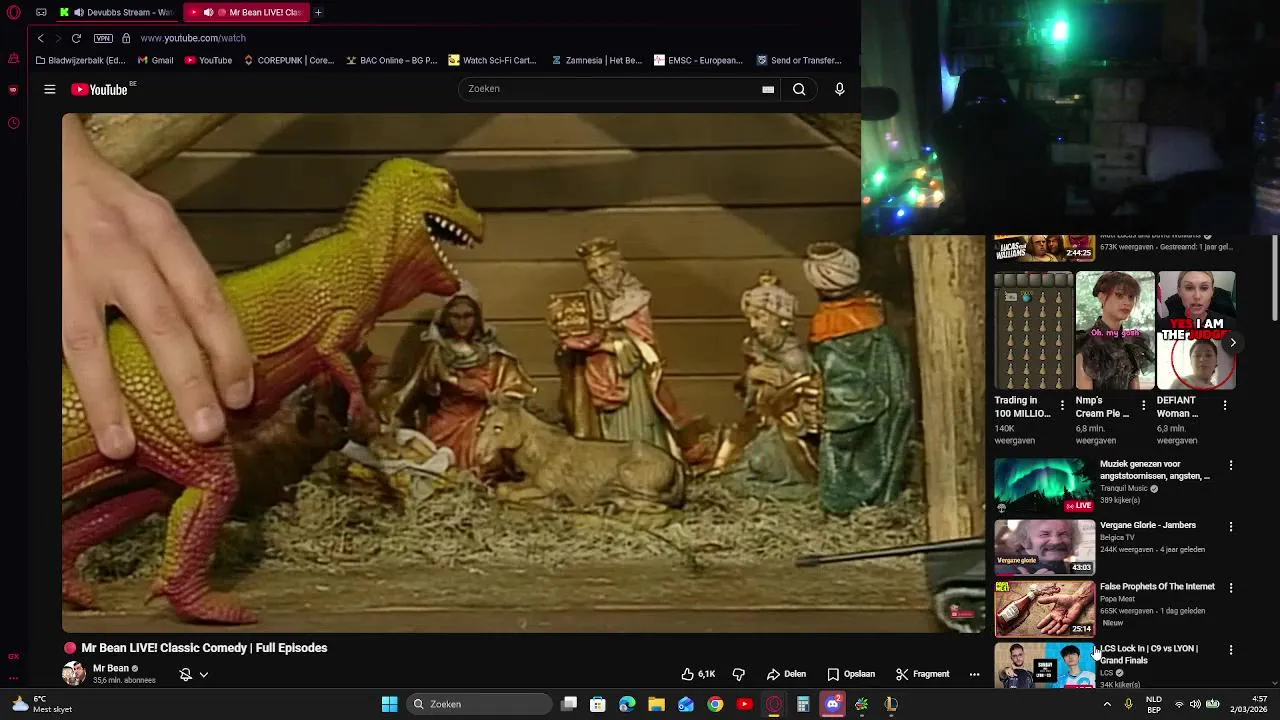Viewport: 1280px width, 720px height.
Task: Open the Mr Bean channel name link
Action: (x=111, y=668)
